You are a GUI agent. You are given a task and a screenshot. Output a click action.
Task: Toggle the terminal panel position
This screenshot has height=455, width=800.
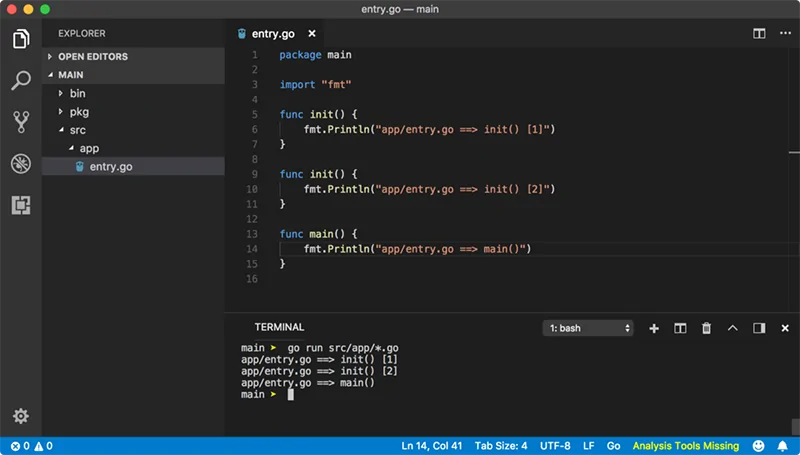759,328
